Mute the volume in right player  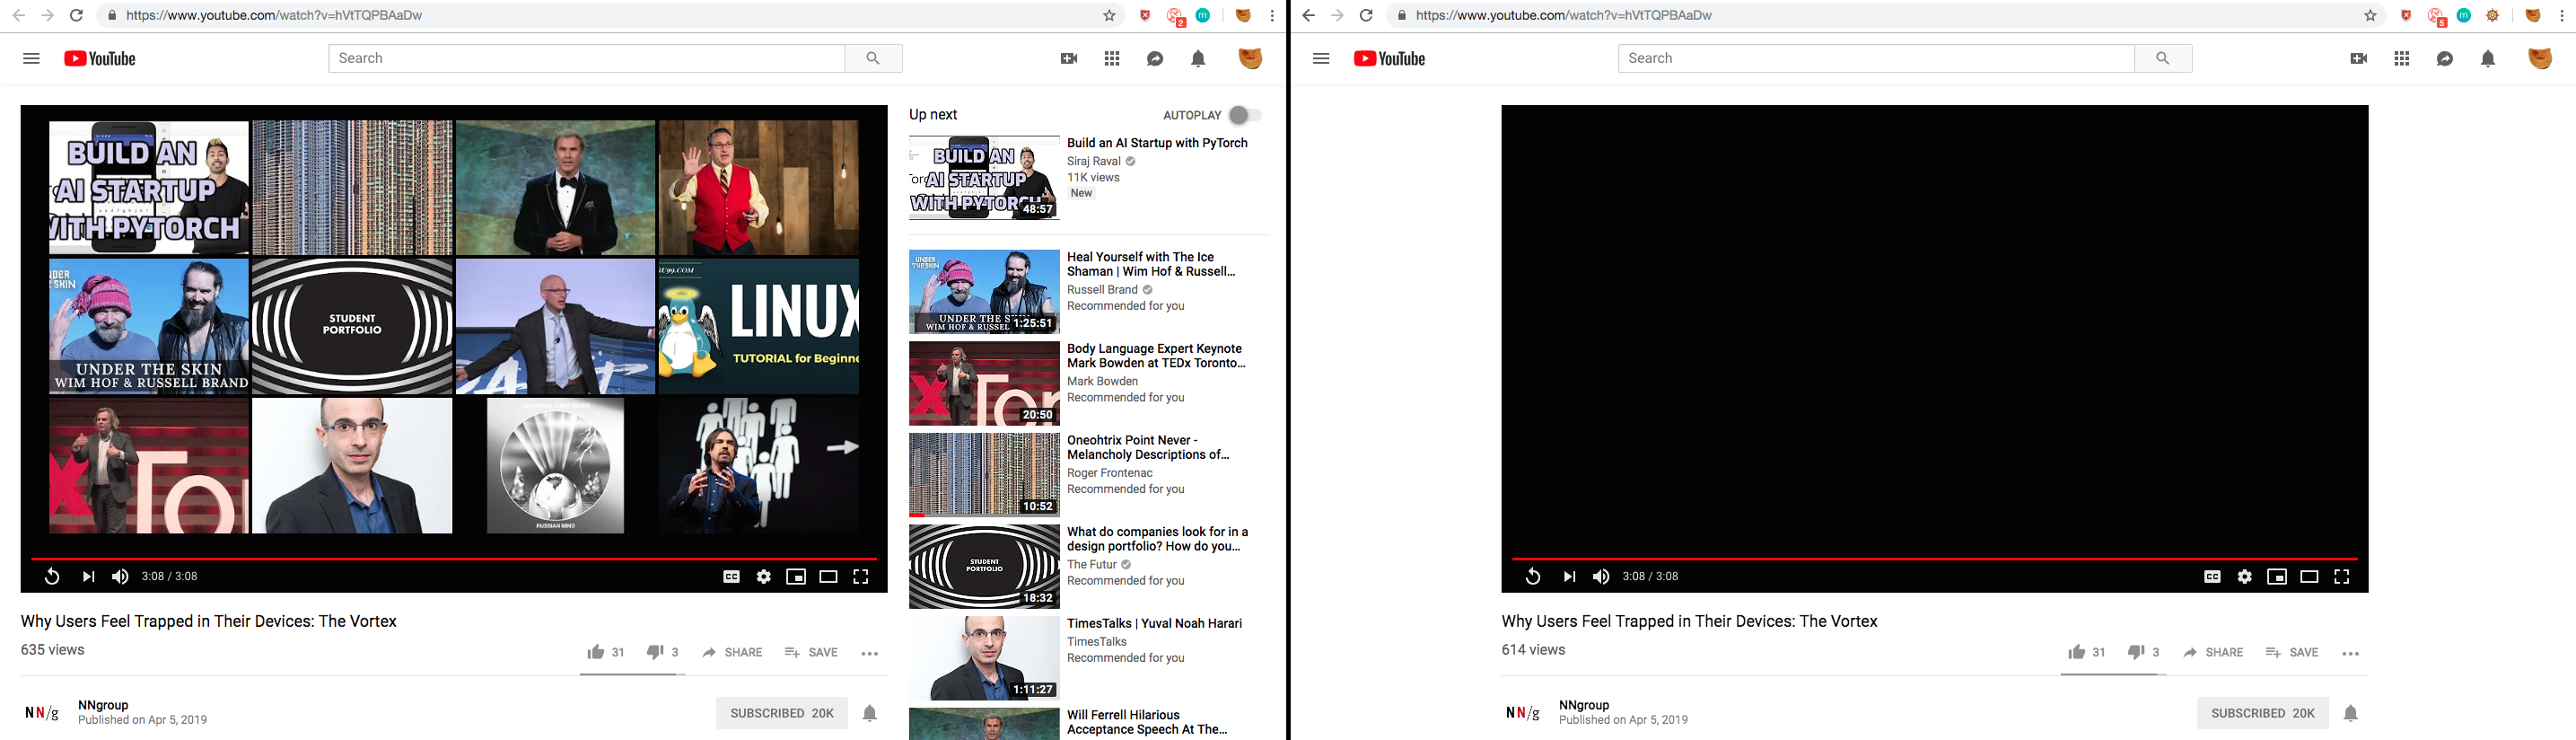1601,576
